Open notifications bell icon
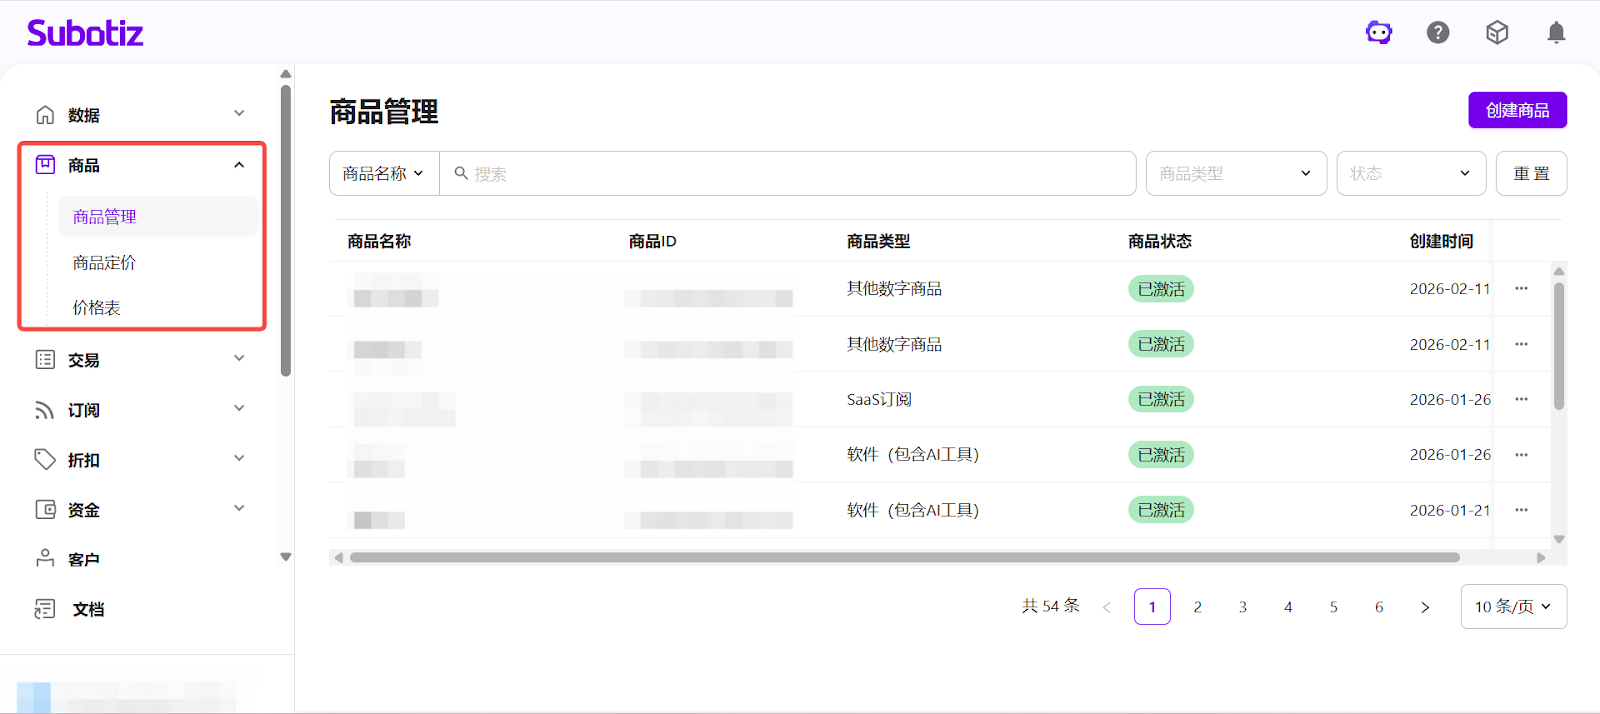This screenshot has height=714, width=1600. [x=1556, y=33]
